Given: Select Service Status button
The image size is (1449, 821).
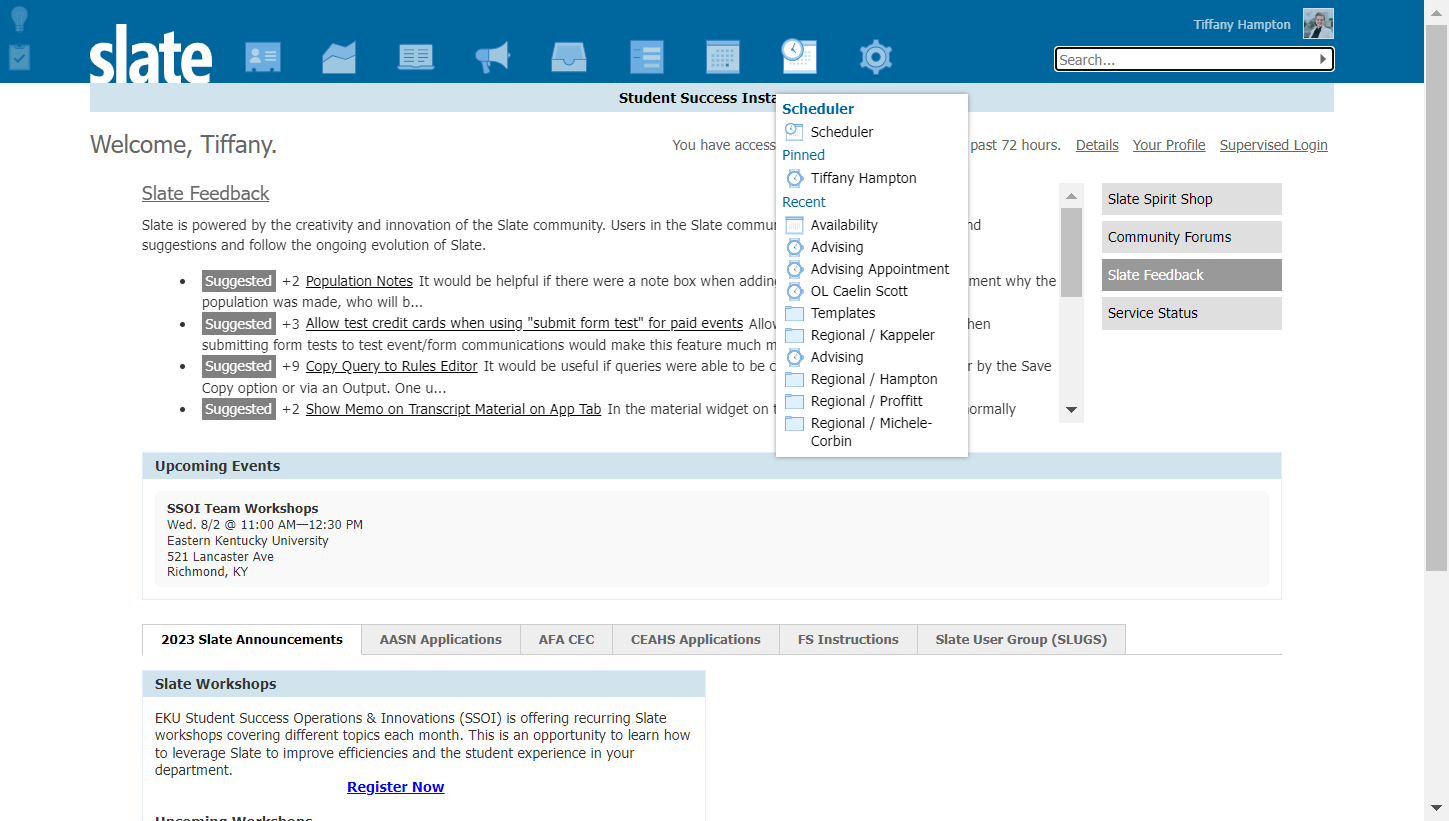Looking at the screenshot, I should point(1191,313).
